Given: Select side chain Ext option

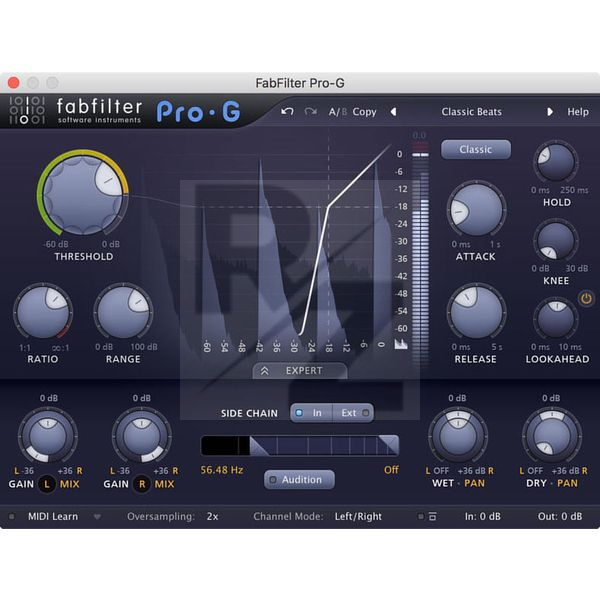Looking at the screenshot, I should pos(354,413).
